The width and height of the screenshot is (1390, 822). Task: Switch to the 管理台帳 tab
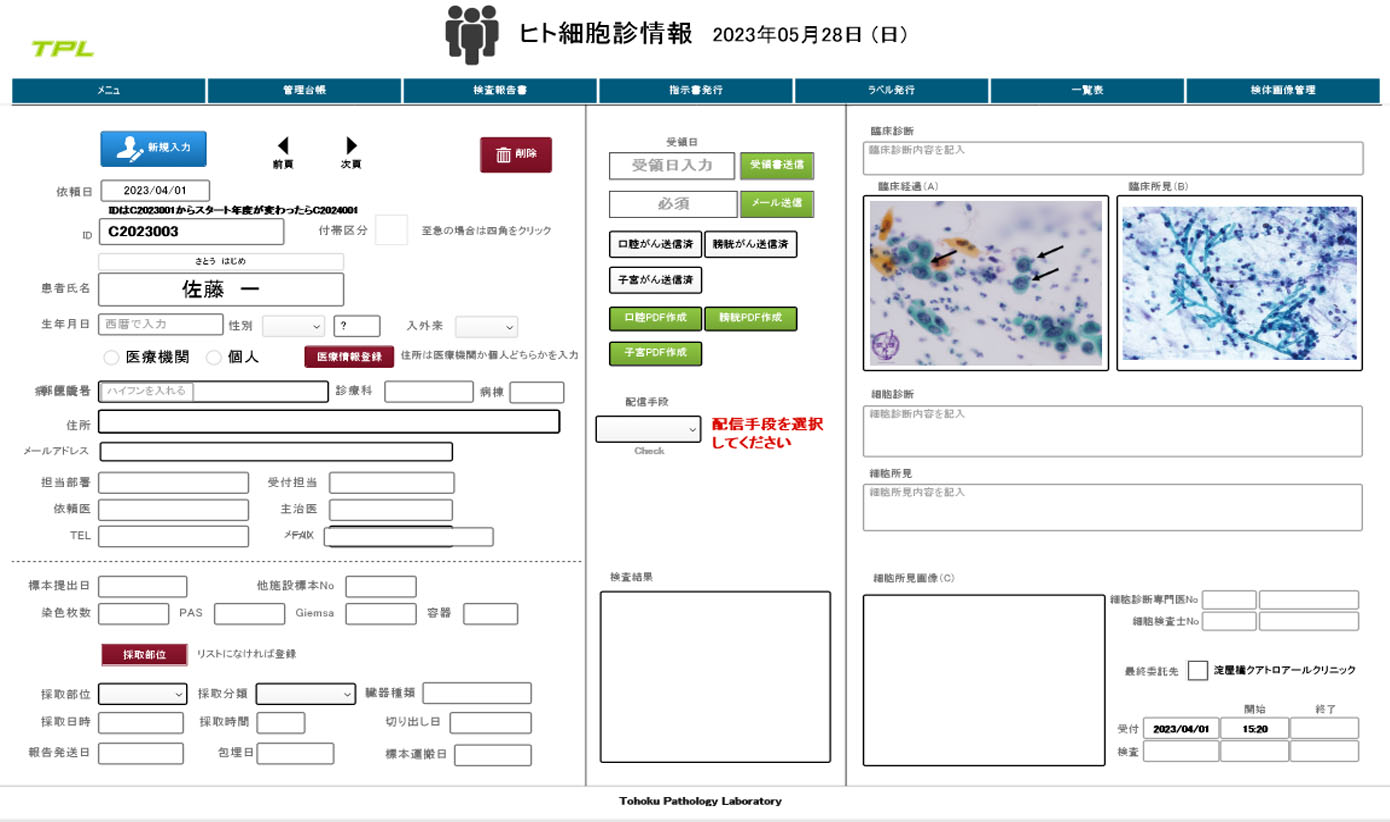302,89
